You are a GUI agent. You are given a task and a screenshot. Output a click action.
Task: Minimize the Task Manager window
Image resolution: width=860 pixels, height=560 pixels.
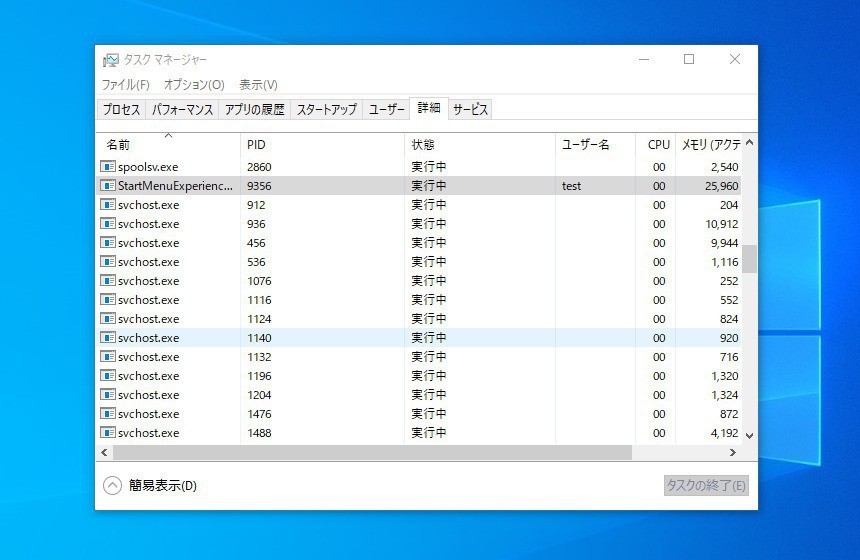pos(644,59)
